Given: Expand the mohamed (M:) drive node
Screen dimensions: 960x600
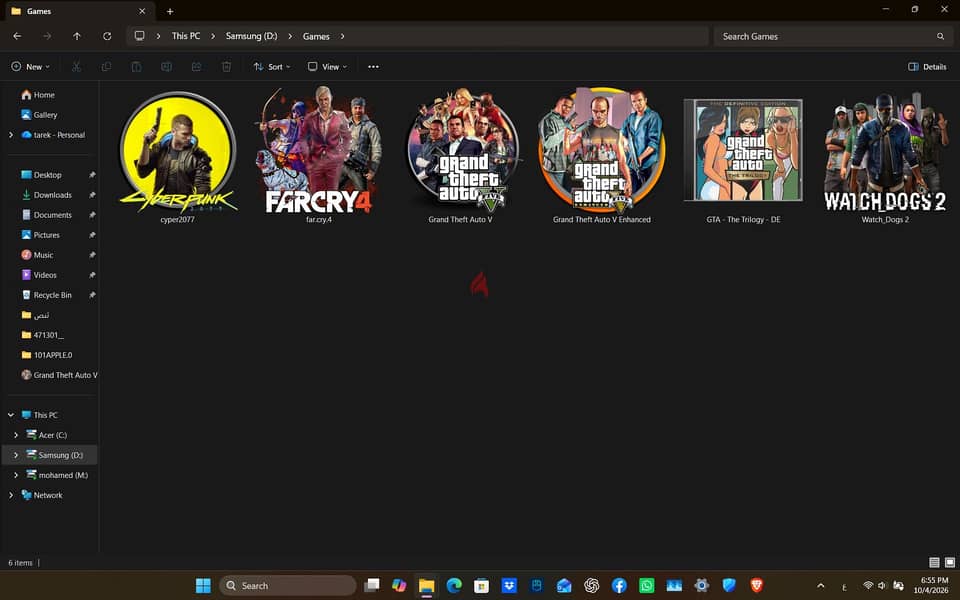Looking at the screenshot, I should tap(16, 475).
